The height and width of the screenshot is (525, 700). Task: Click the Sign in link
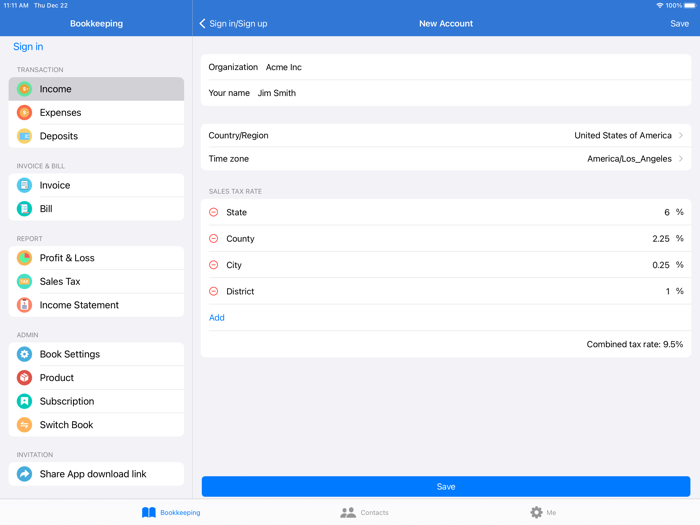pyautogui.click(x=28, y=46)
